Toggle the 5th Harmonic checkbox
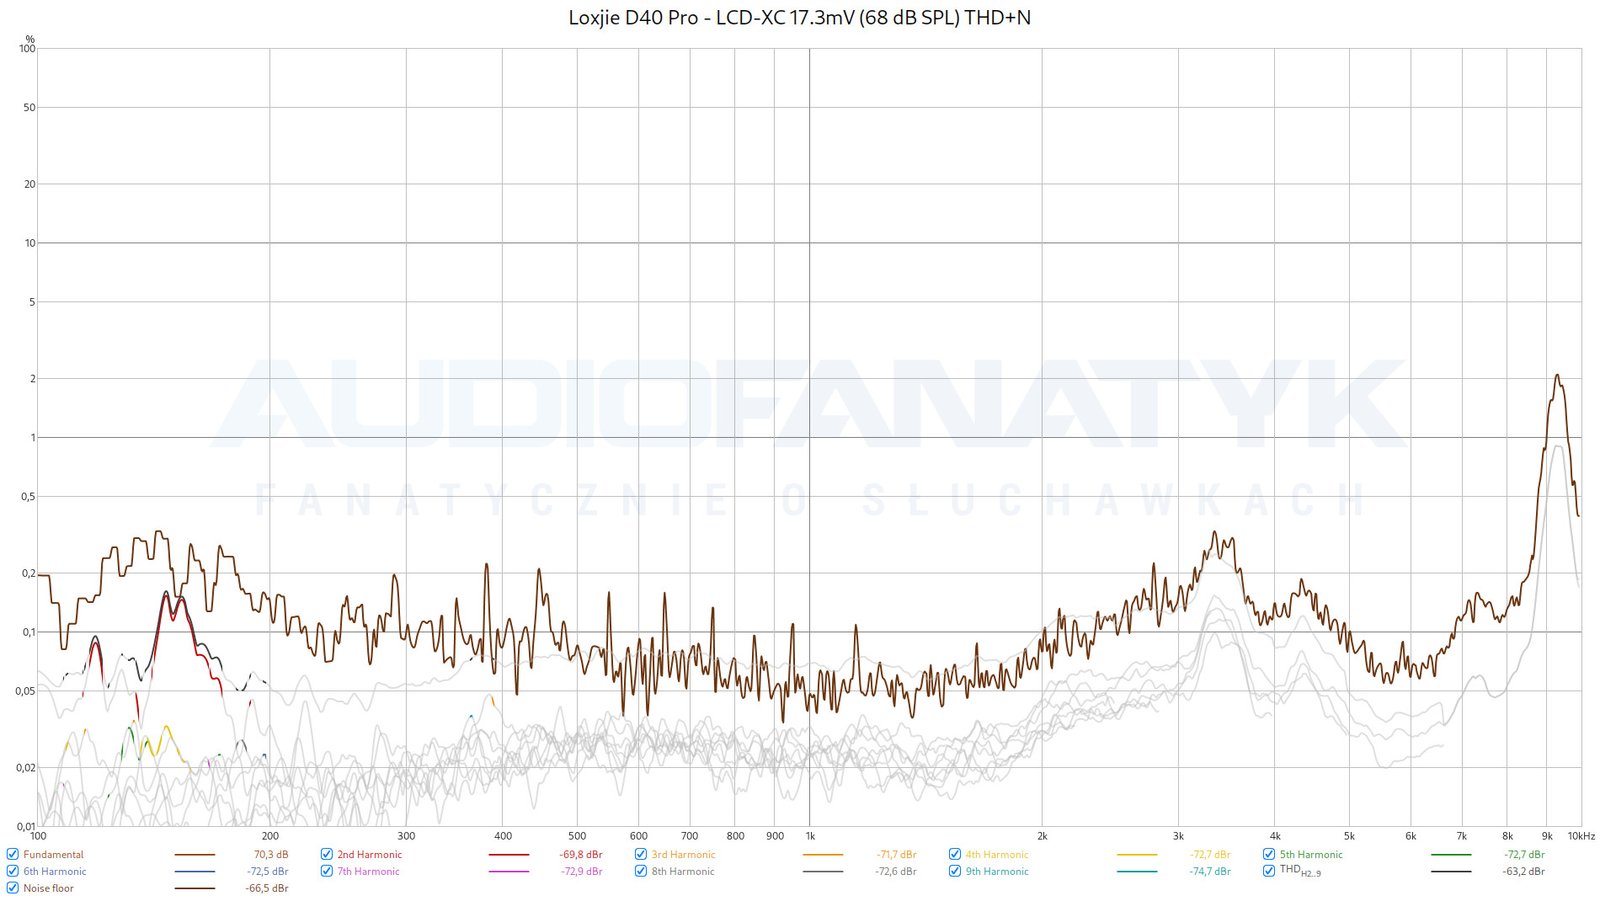This screenshot has height=901, width=1600. (x=1269, y=854)
